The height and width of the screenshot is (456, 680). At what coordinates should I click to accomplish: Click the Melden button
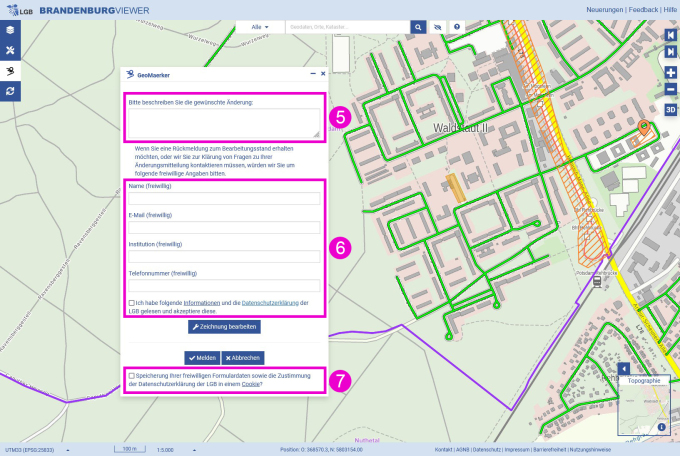[202, 358]
